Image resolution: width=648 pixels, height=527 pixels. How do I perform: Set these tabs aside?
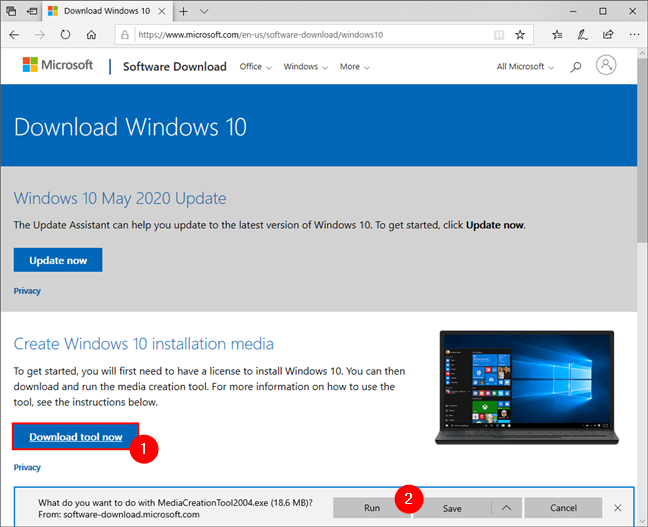[32, 11]
